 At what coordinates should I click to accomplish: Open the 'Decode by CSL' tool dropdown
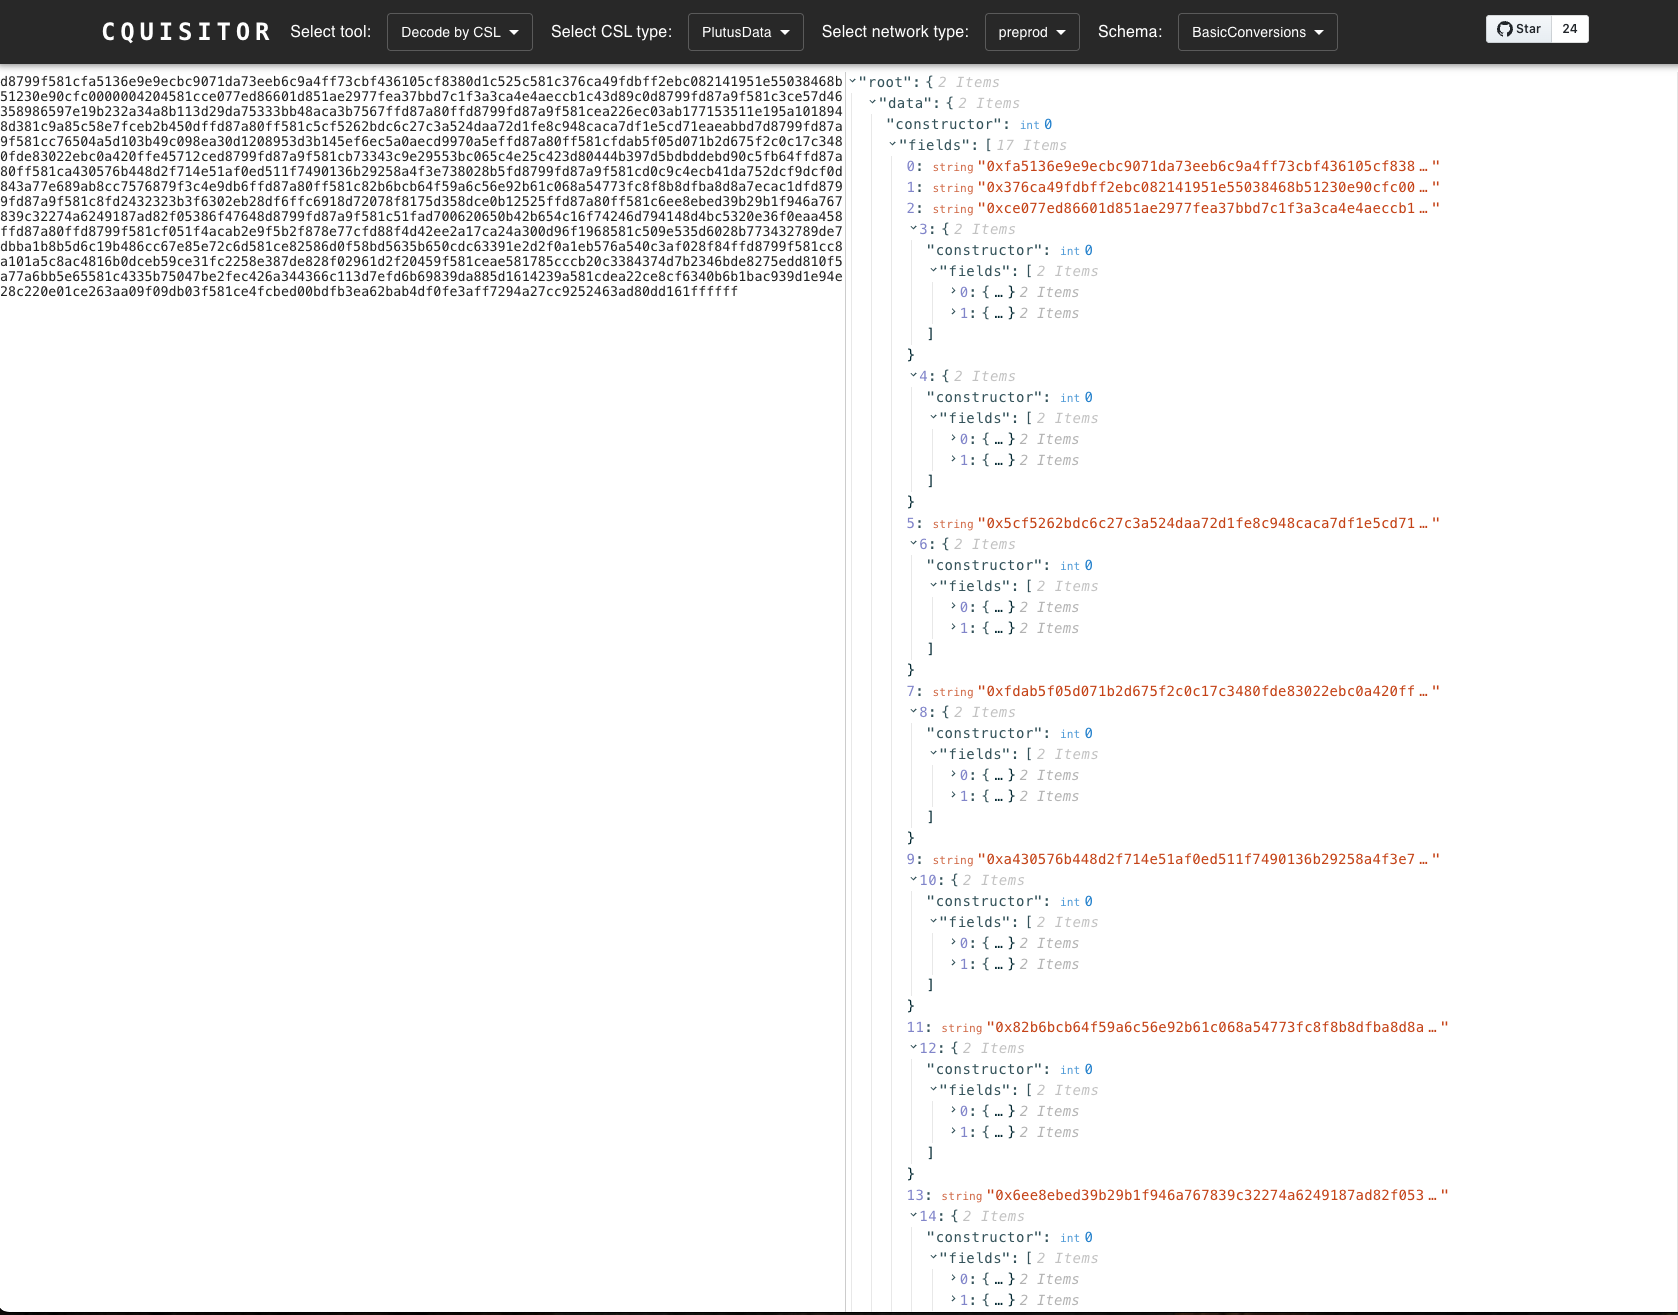(x=459, y=32)
